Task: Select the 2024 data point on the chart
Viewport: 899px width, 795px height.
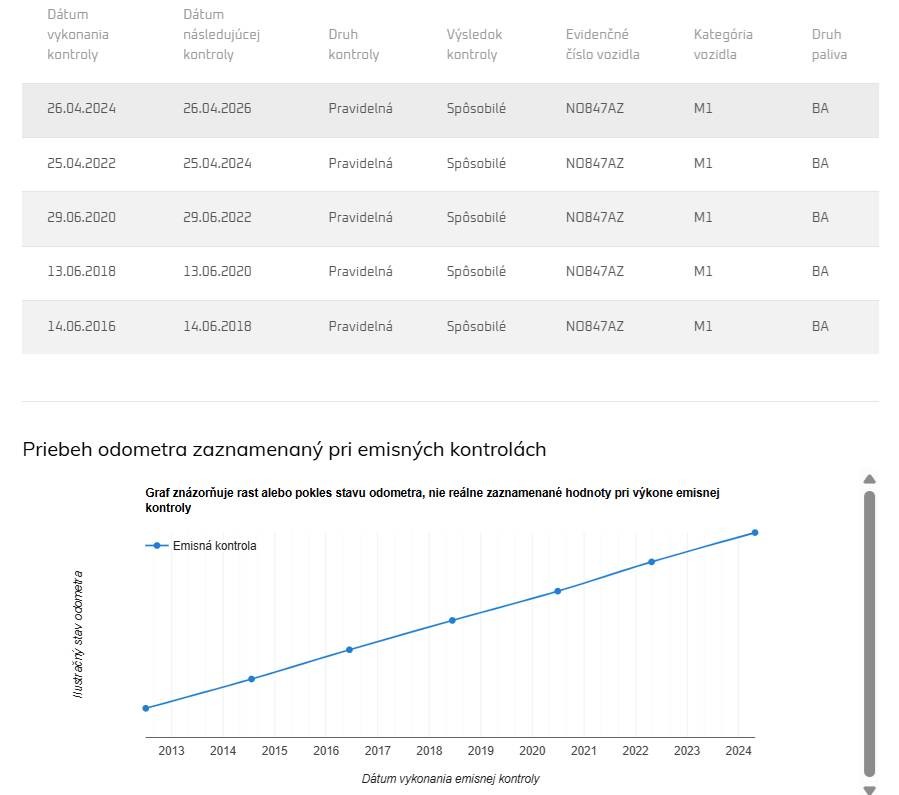Action: (x=754, y=532)
